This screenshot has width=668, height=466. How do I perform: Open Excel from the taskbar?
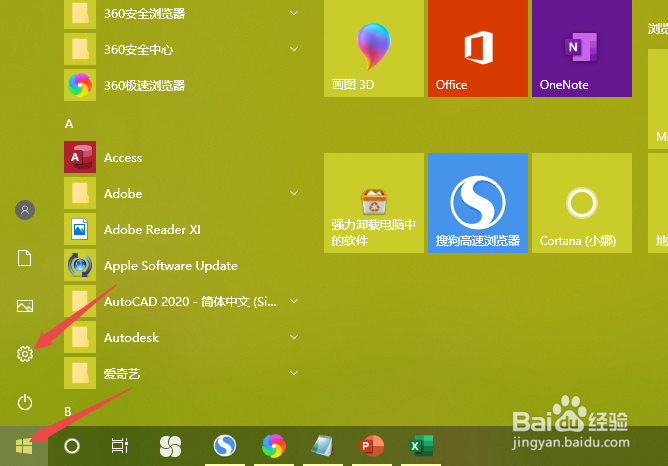[x=420, y=446]
